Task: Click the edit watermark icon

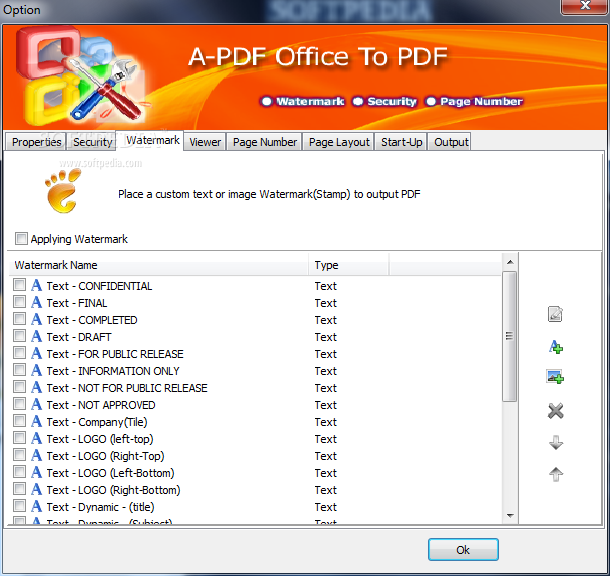Action: 555,314
